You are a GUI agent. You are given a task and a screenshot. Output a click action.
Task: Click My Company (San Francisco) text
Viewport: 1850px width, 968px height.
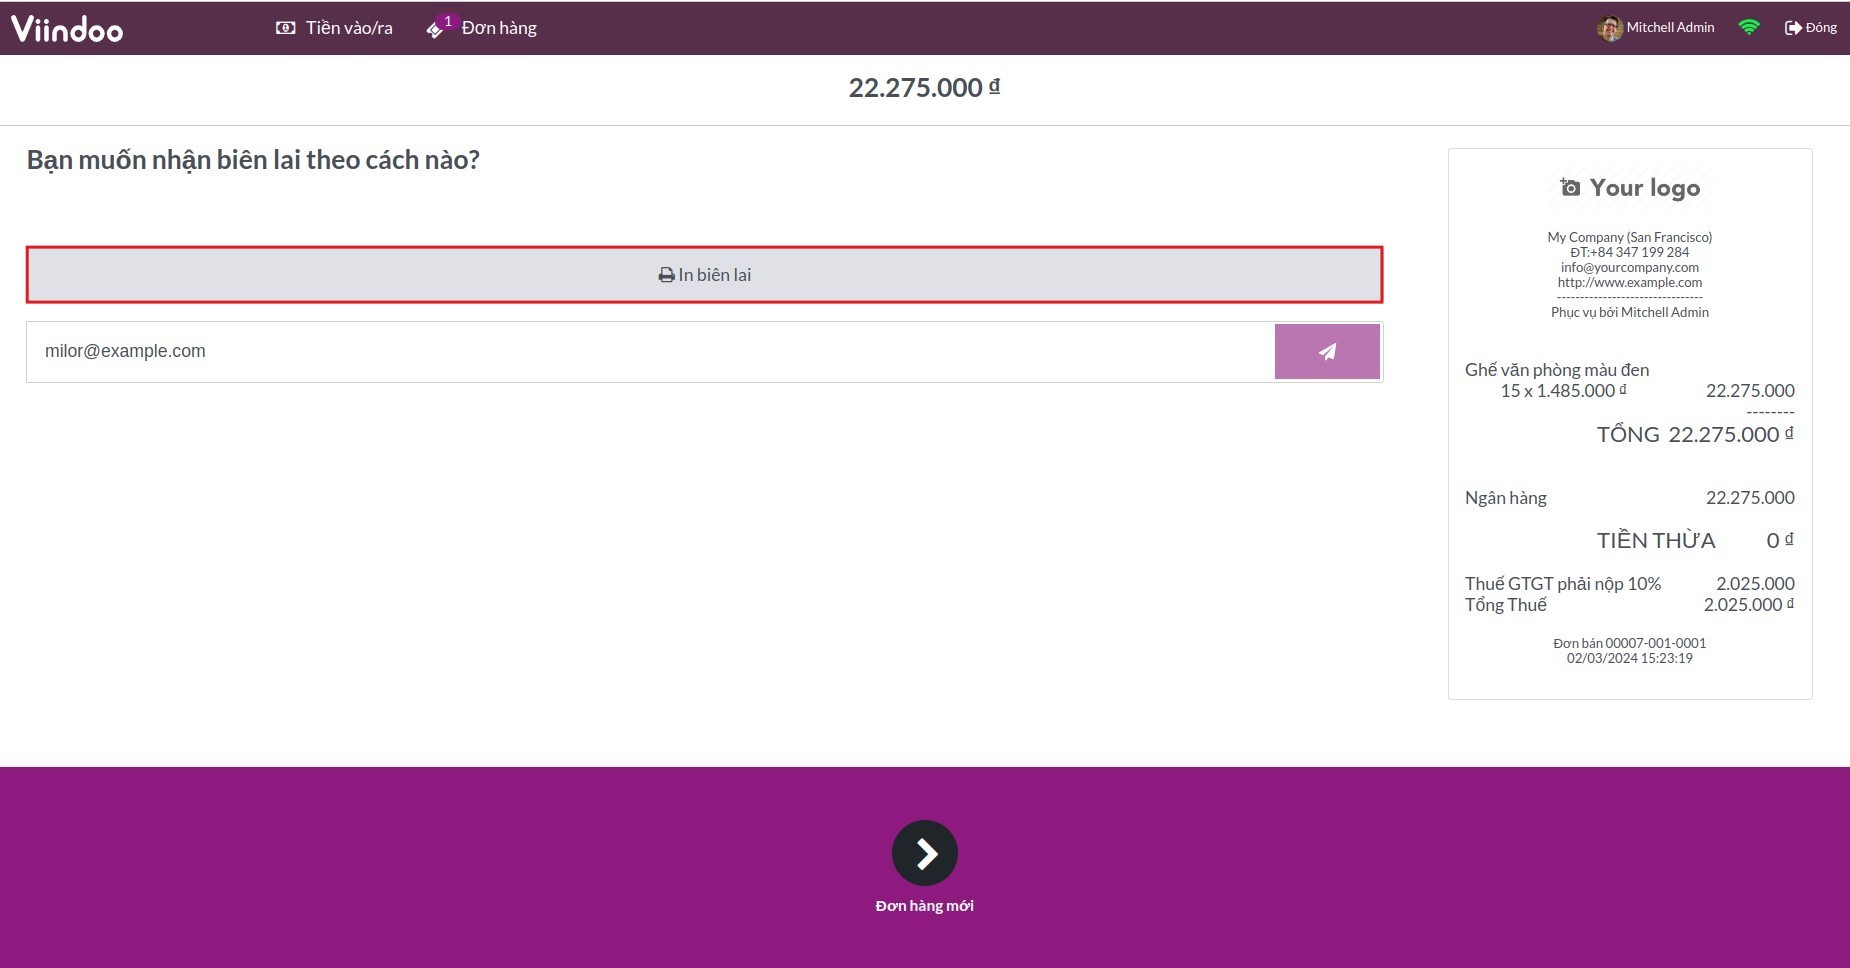pos(1630,237)
